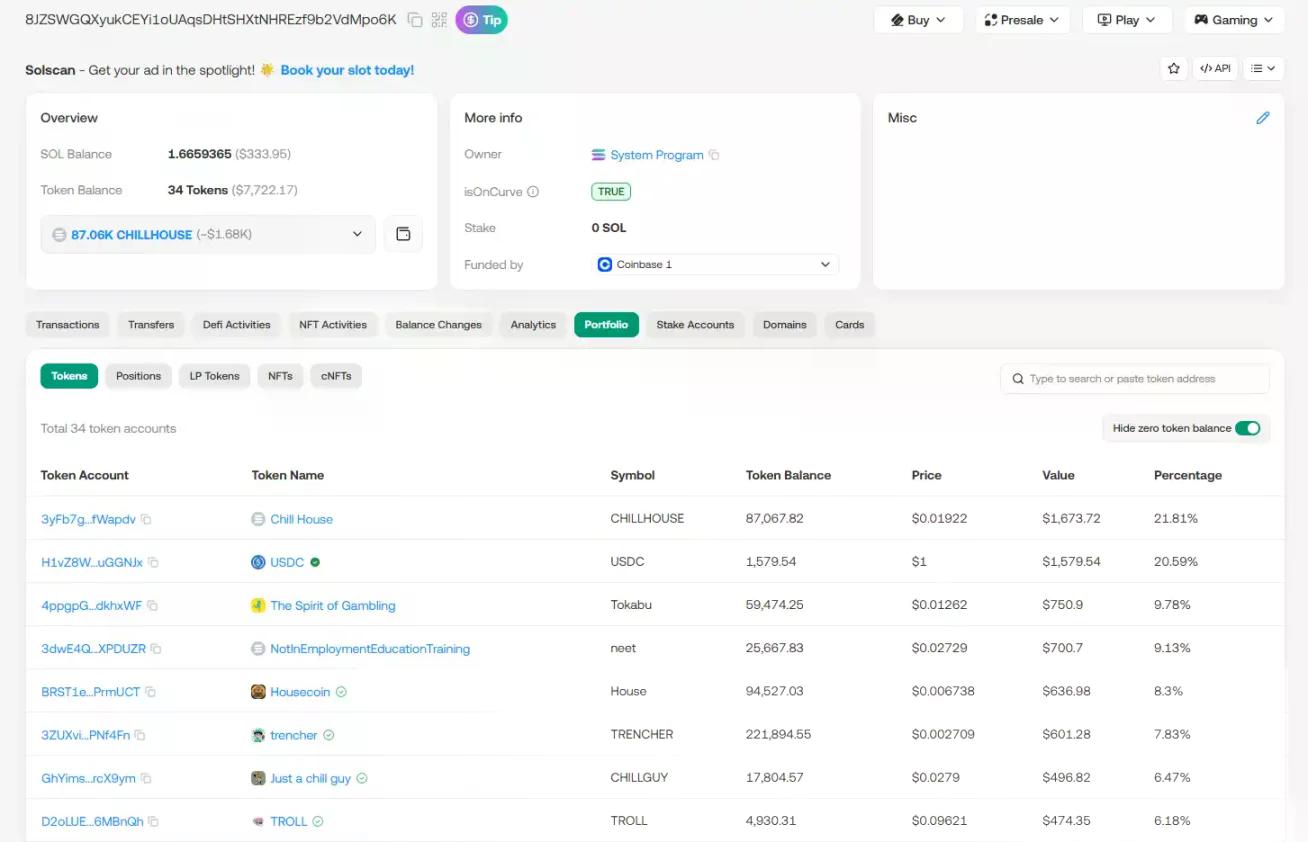Screen dimensions: 1308x842
Task: Copy System Program owner address
Action: click(x=714, y=155)
